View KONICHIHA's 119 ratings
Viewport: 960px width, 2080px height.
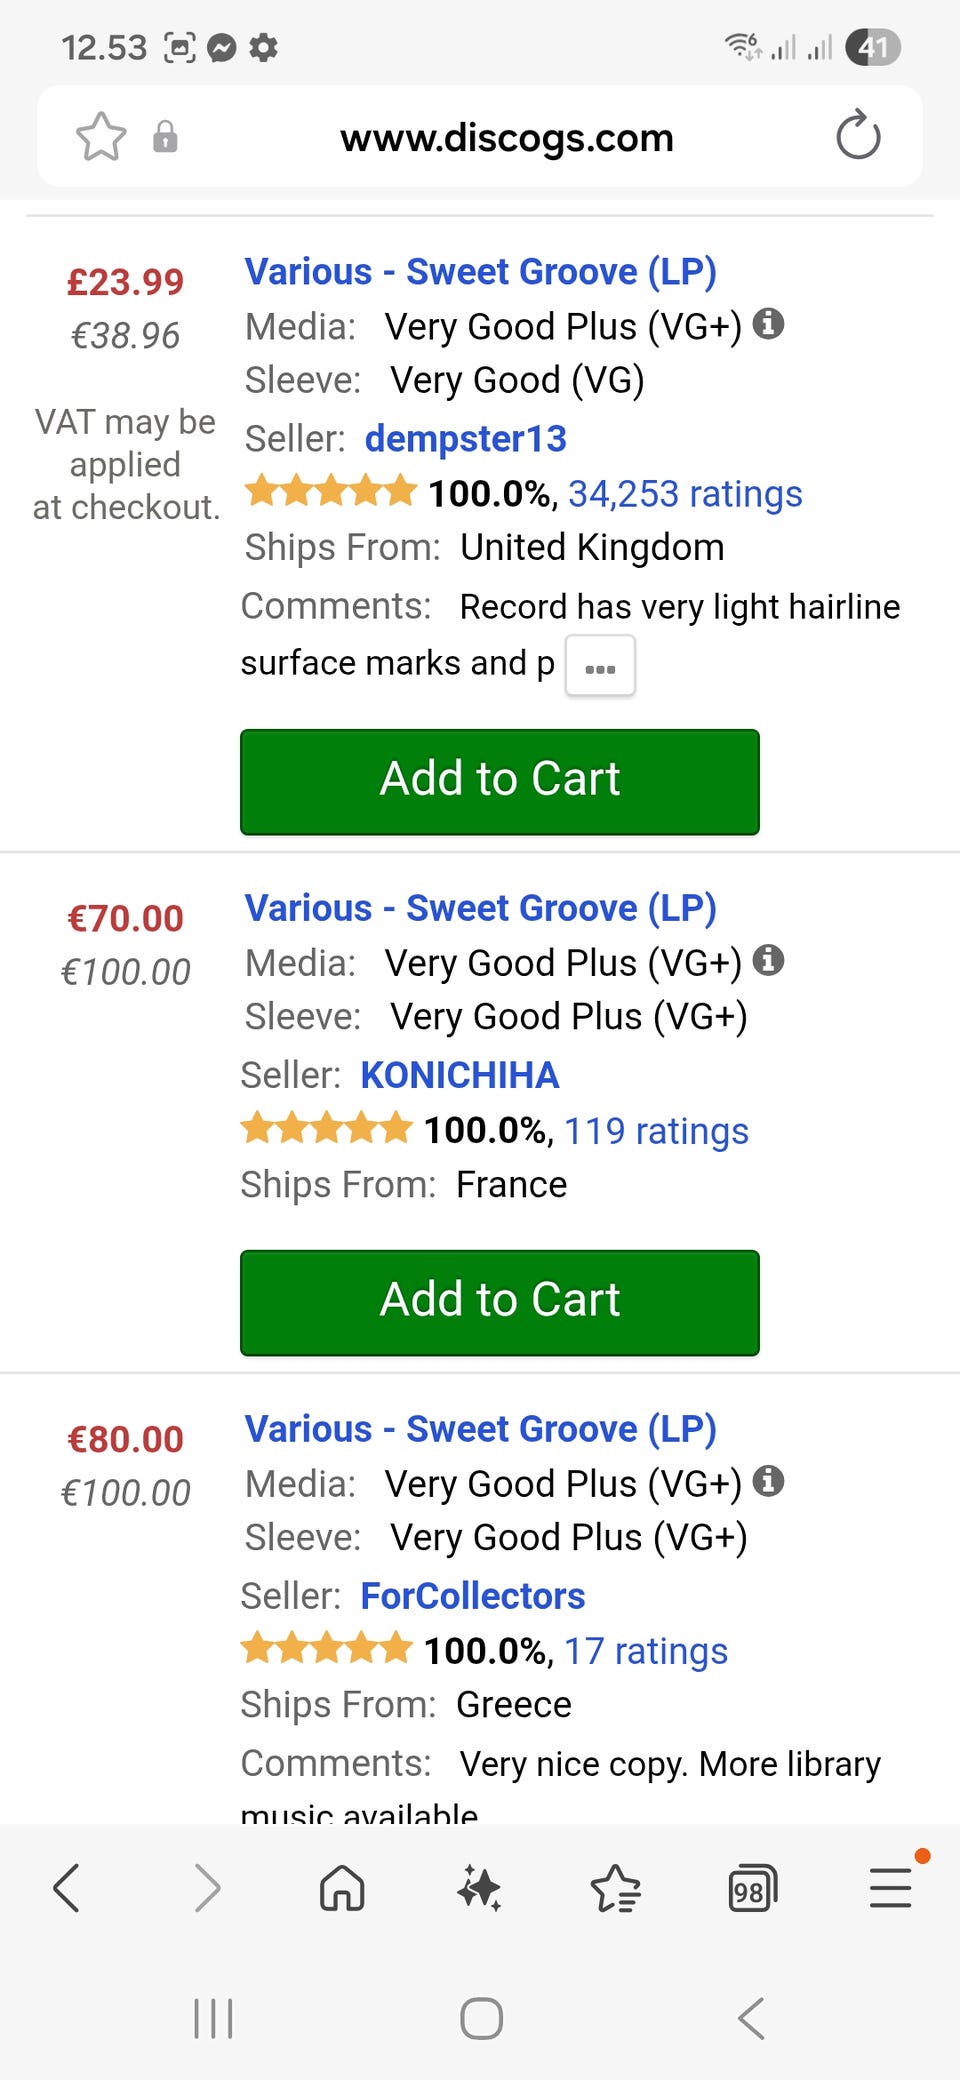point(656,1131)
